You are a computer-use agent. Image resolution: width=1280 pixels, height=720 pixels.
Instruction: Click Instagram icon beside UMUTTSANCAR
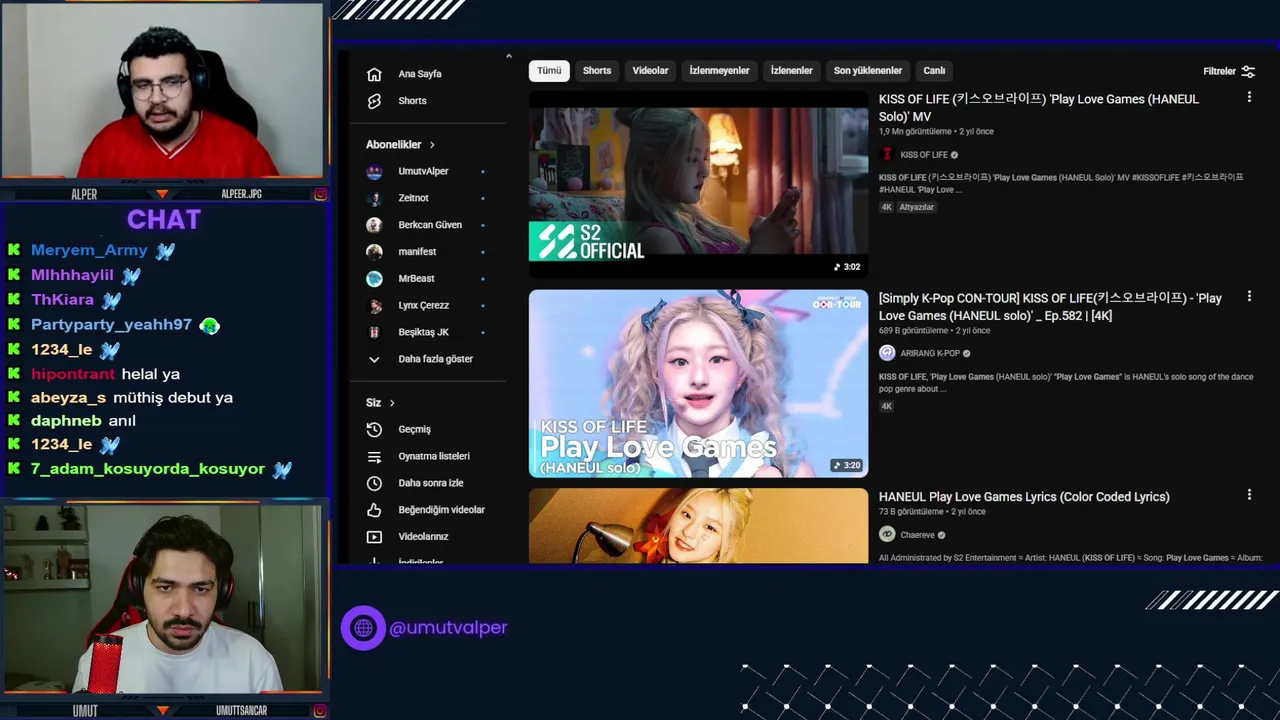pos(320,711)
